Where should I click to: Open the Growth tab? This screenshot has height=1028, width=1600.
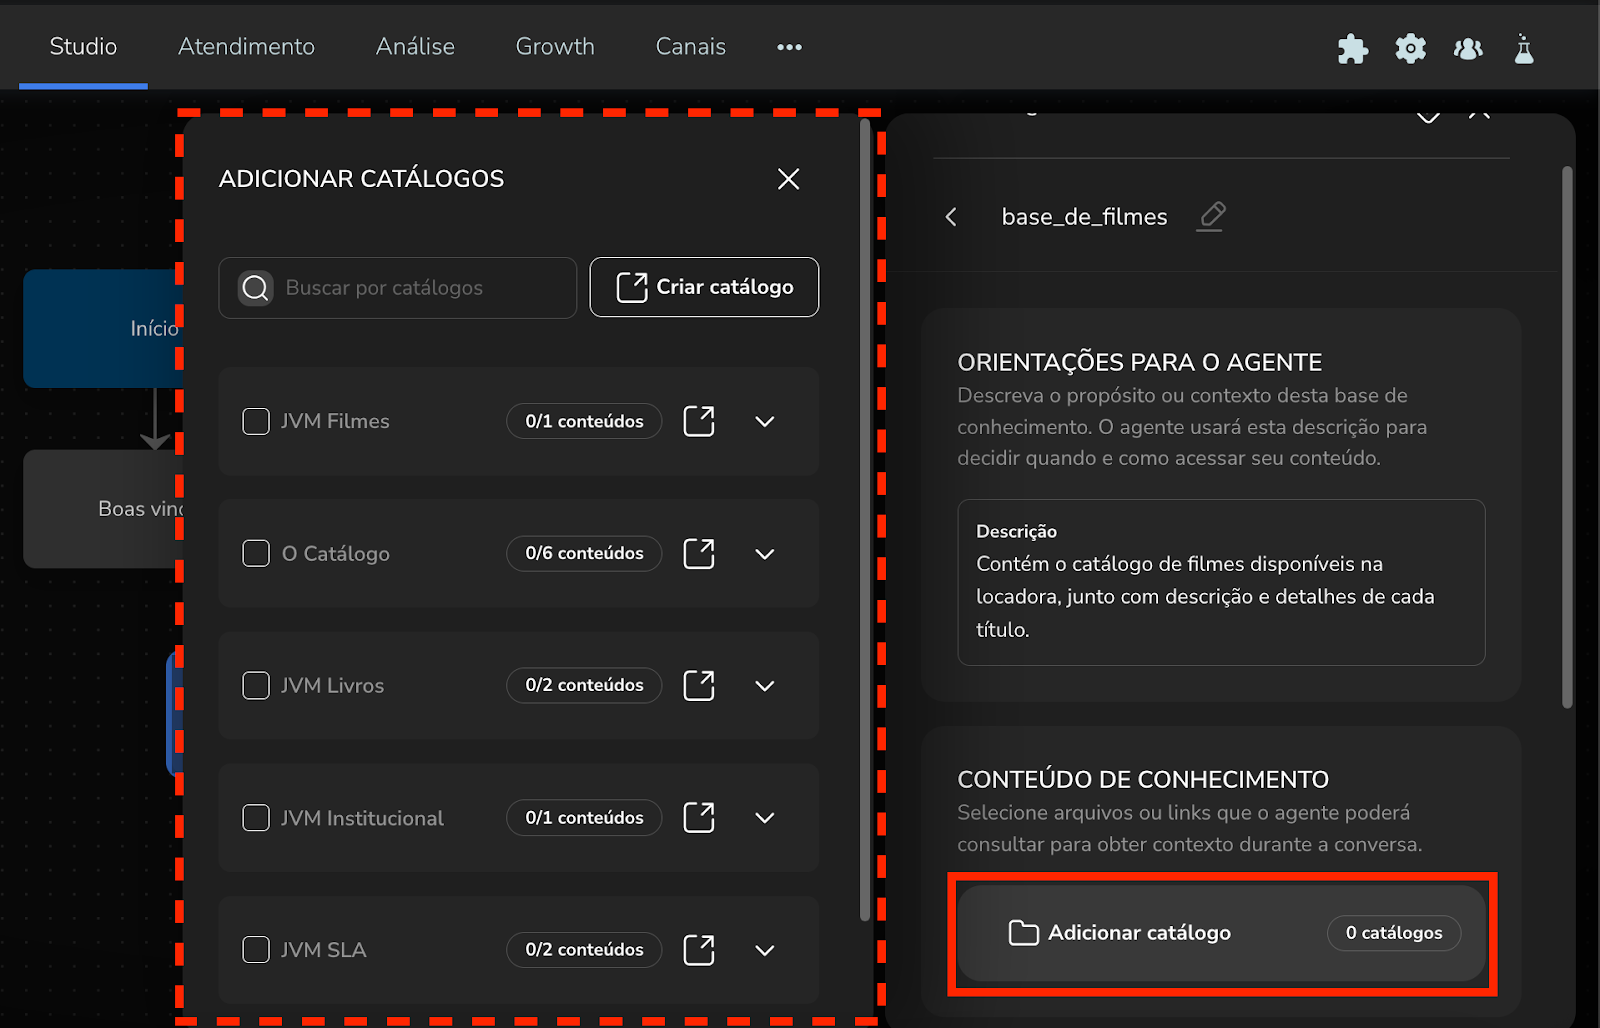[x=555, y=47]
